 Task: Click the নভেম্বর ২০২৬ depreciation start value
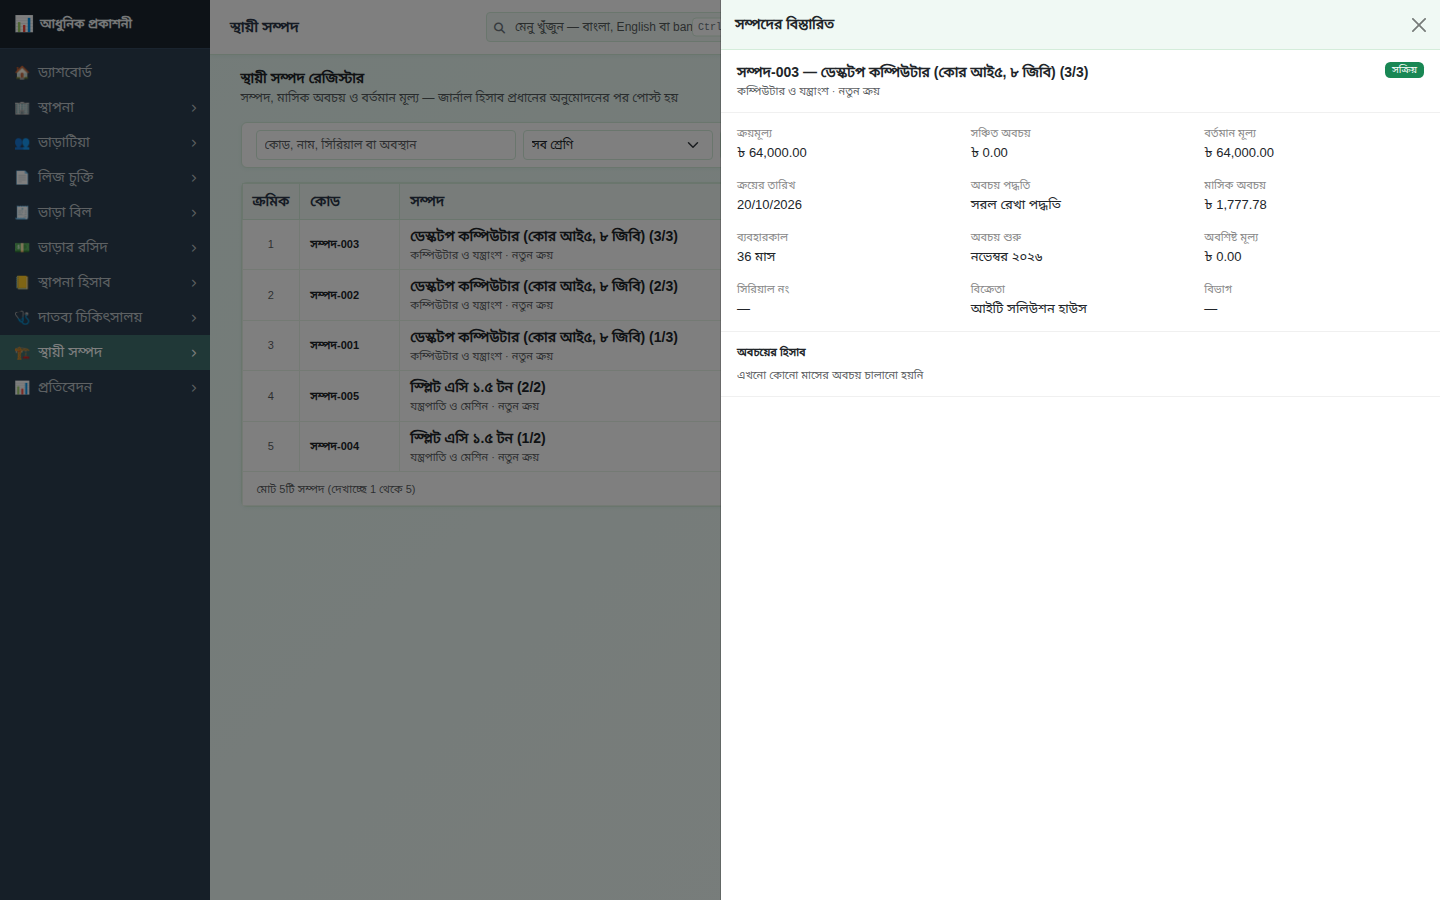click(x=1006, y=257)
